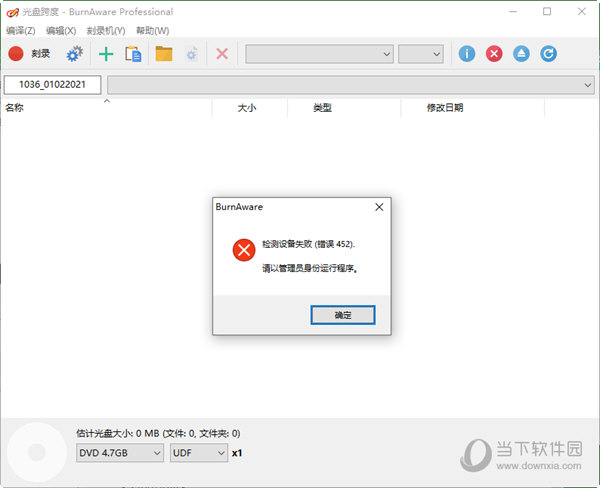Image resolution: width=600 pixels, height=488 pixels.
Task: Click the disc label field 1036_01022021
Action: pyautogui.click(x=52, y=85)
